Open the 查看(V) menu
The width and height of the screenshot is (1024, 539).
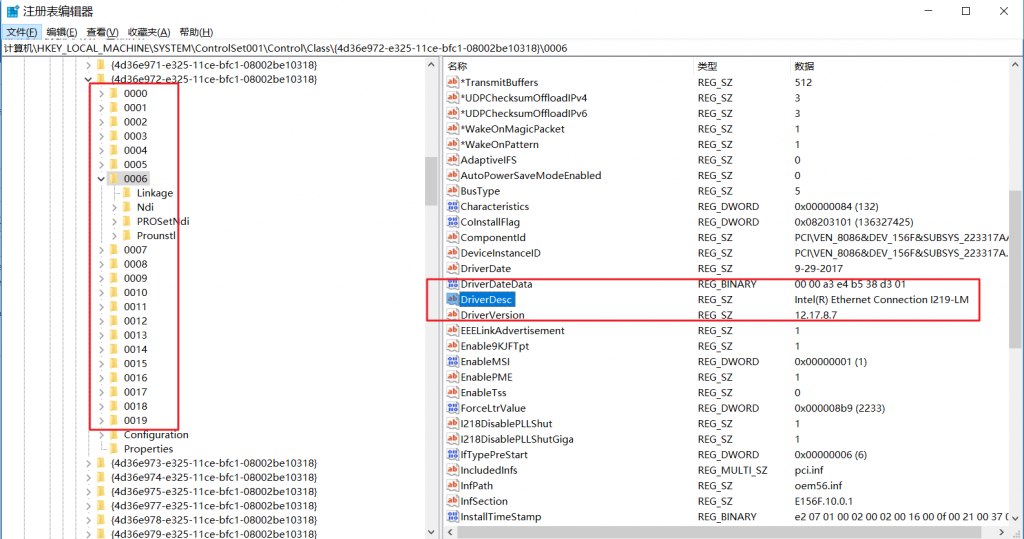(x=103, y=32)
